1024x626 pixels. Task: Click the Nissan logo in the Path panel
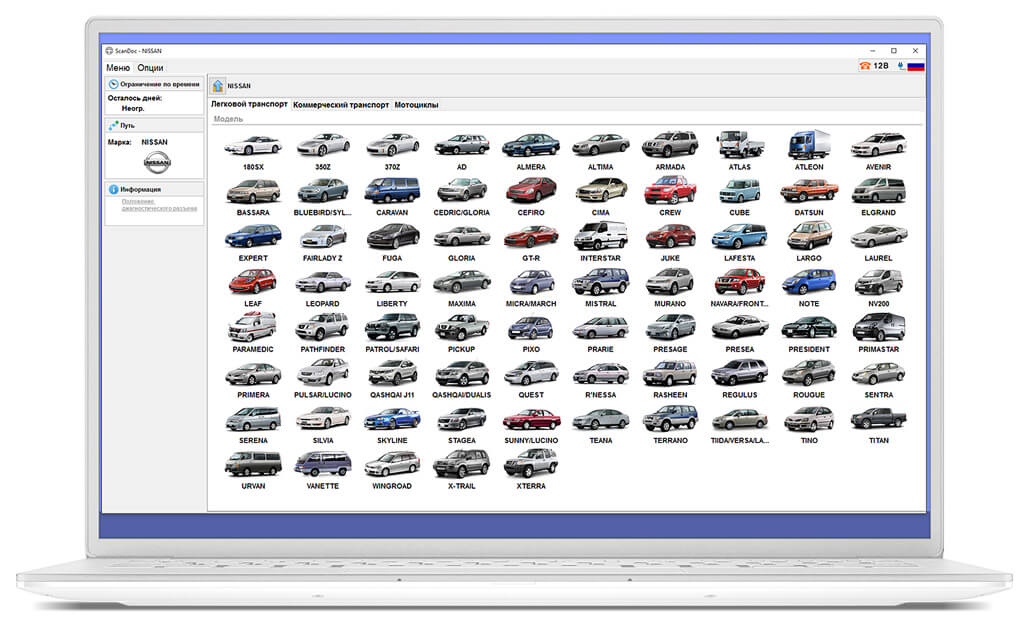point(157,161)
